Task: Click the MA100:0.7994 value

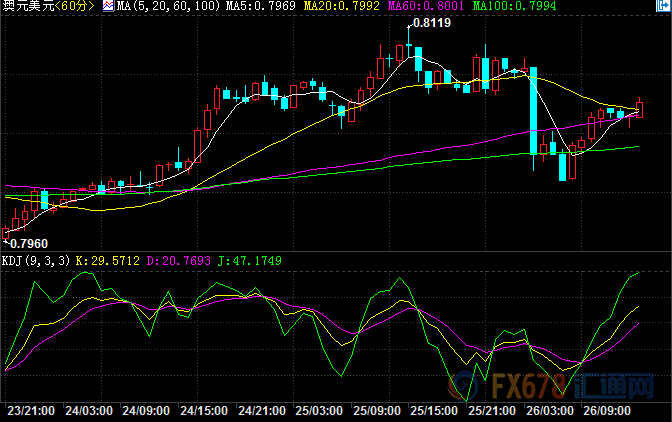Action: coord(514,6)
